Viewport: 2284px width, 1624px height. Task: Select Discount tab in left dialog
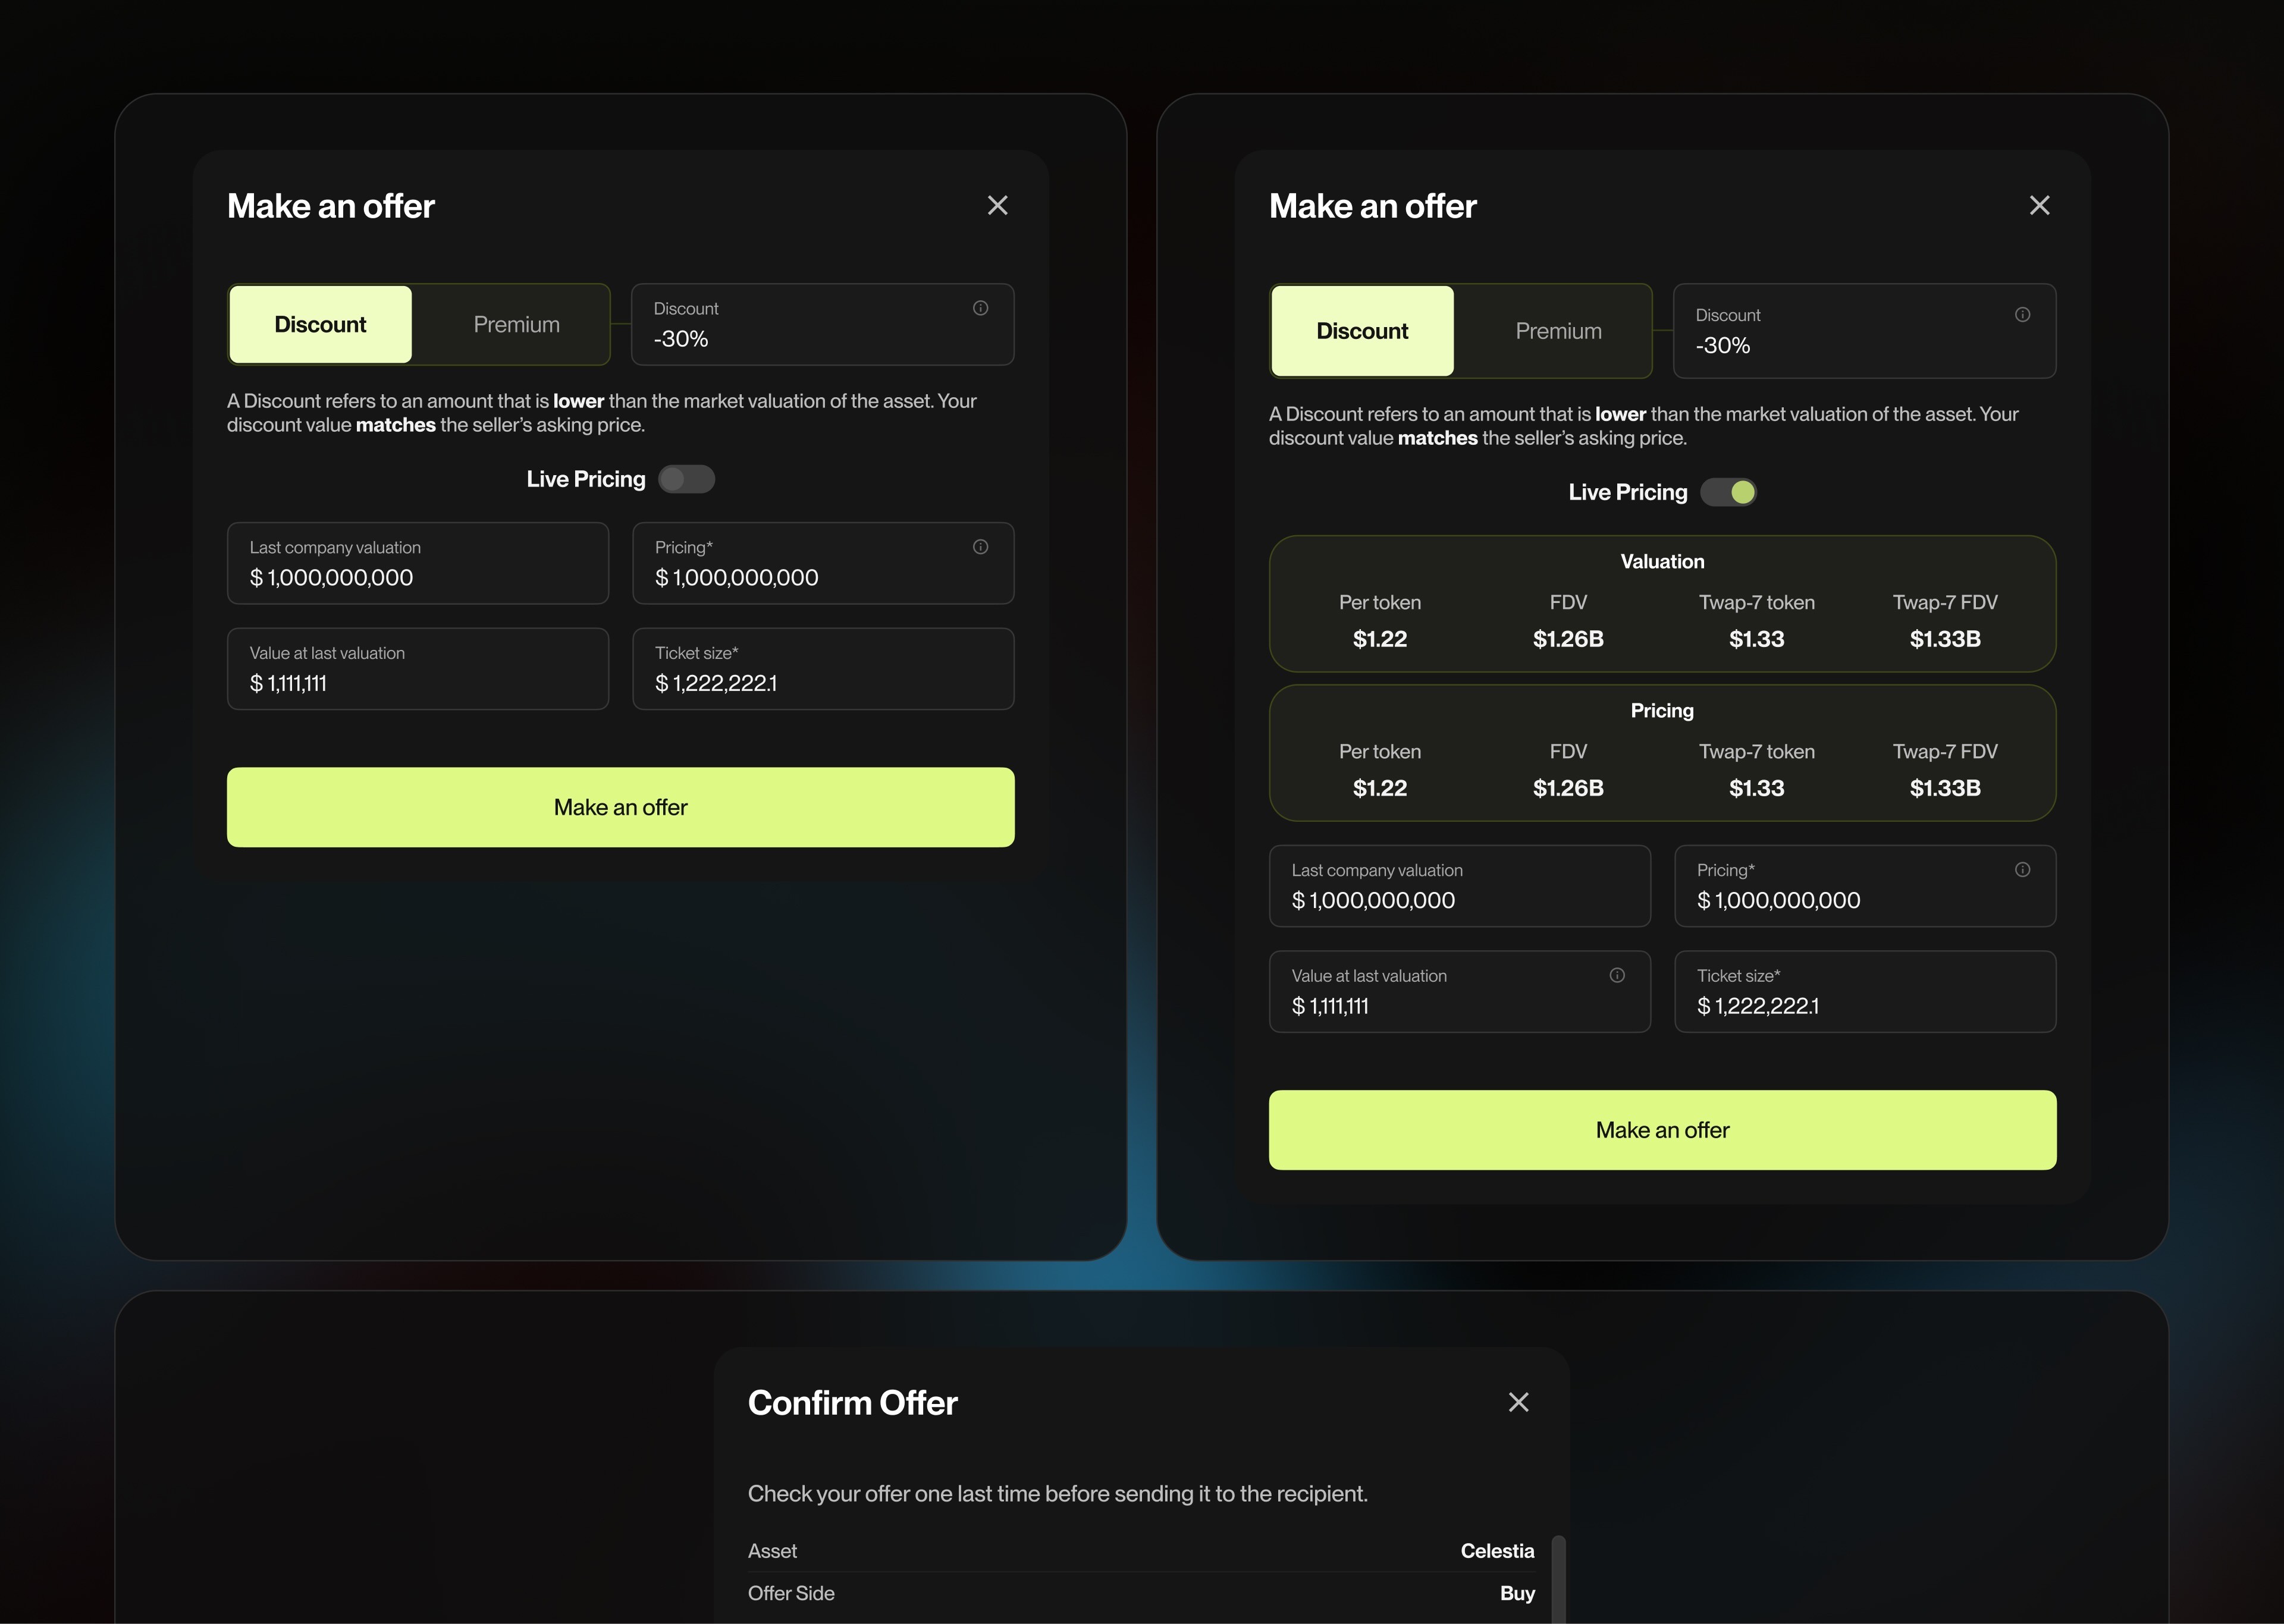click(321, 325)
